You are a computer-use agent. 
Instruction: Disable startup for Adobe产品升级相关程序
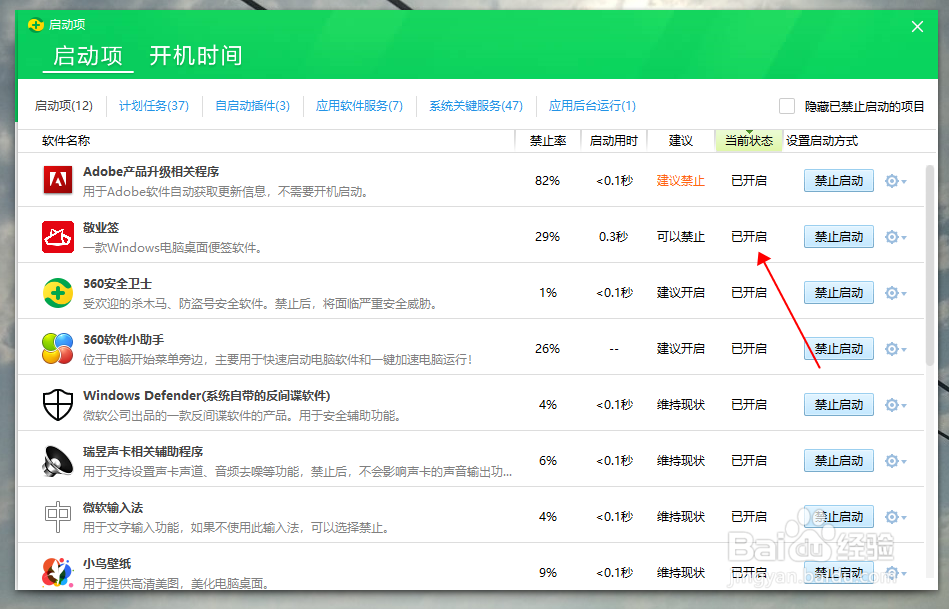(838, 180)
